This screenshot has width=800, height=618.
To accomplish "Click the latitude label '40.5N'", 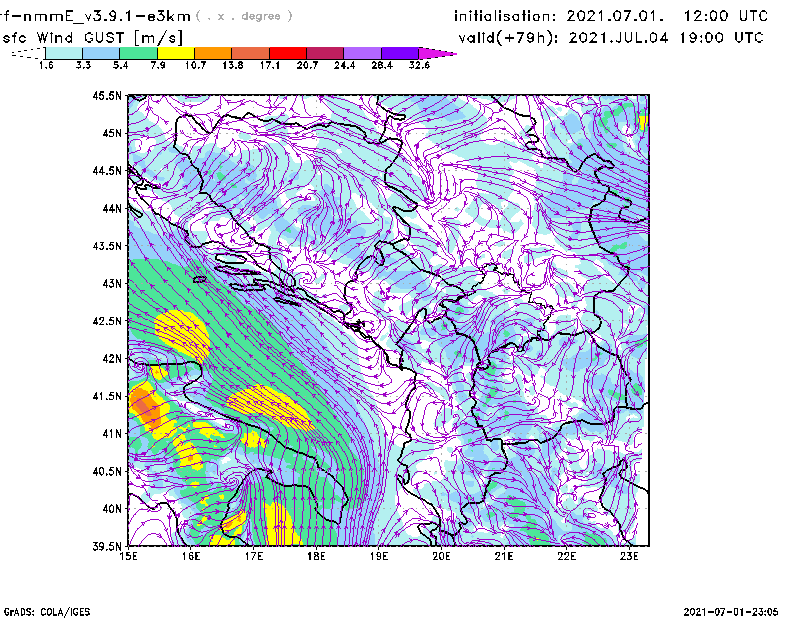I will (107, 472).
